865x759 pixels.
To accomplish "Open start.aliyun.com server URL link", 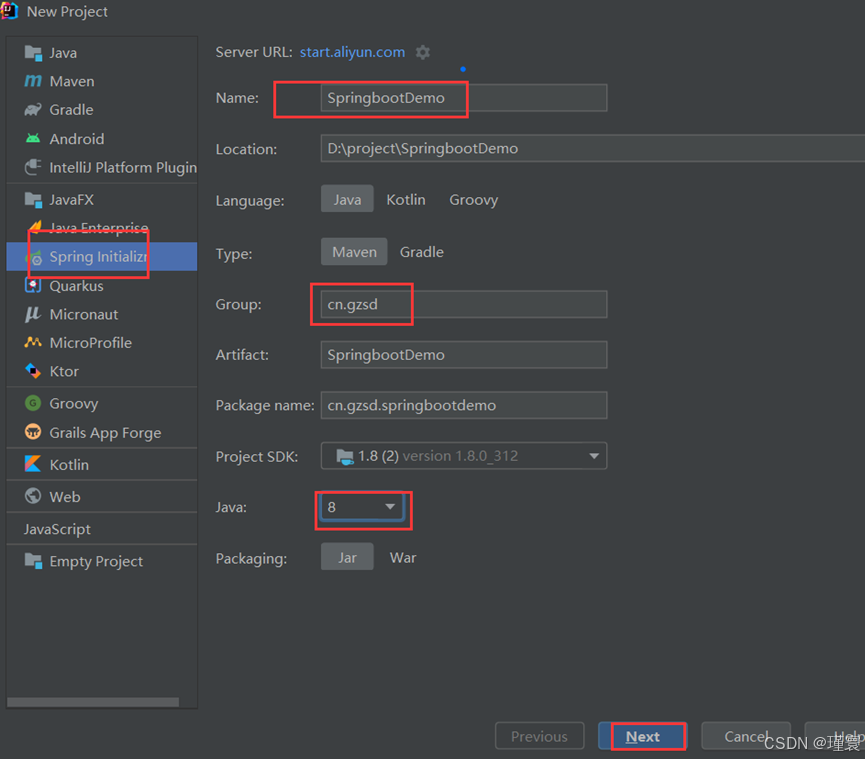I will [x=352, y=52].
